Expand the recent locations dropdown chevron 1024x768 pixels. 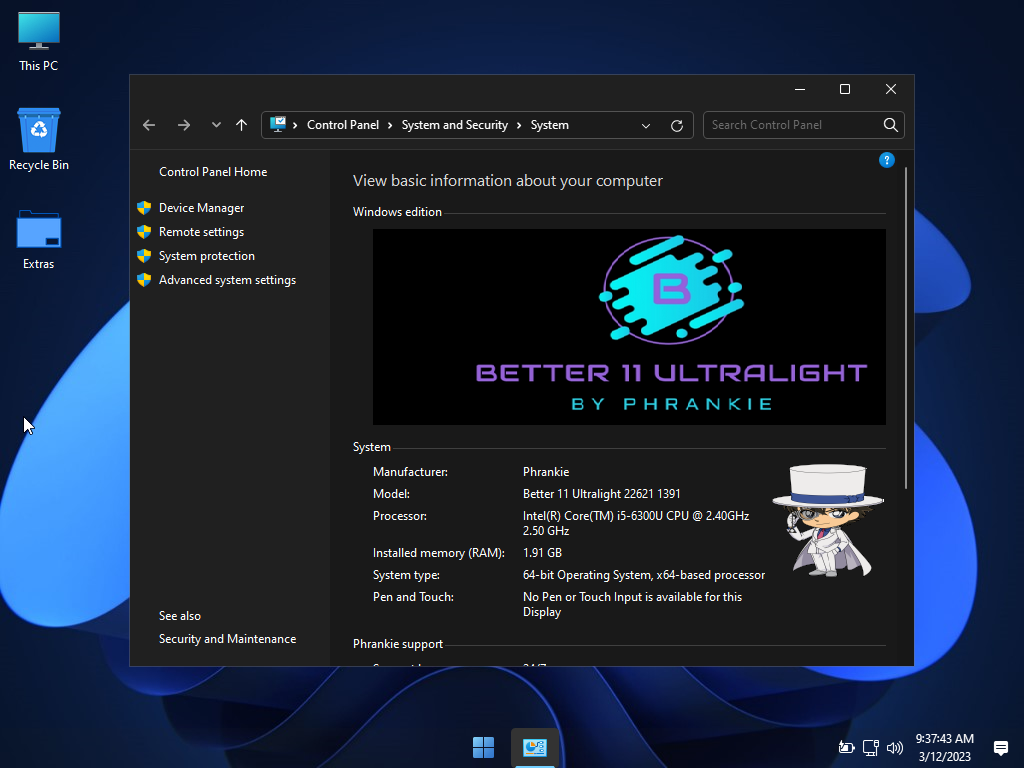(216, 125)
